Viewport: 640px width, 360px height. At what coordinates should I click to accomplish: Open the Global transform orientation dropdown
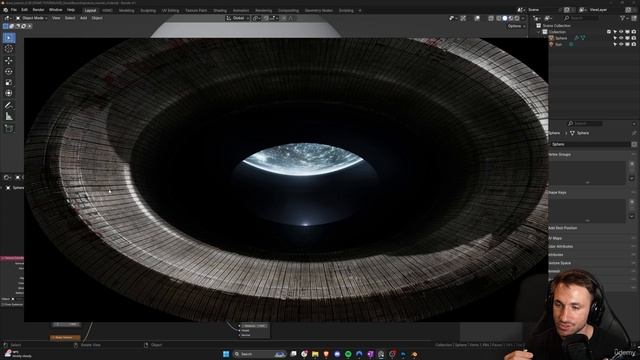tap(238, 18)
